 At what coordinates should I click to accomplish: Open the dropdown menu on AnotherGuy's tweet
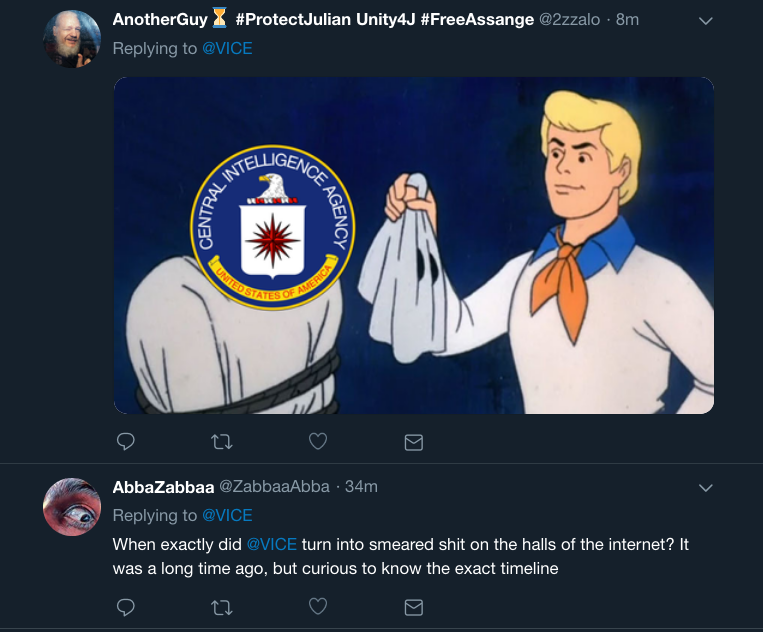coord(706,21)
